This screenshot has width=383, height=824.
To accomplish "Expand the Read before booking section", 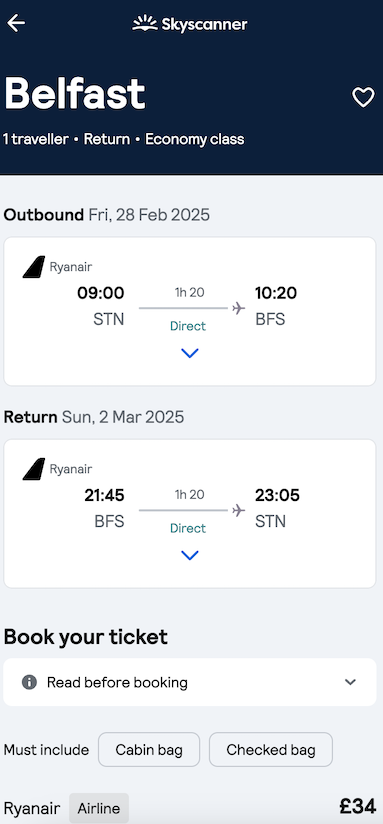I will point(190,682).
